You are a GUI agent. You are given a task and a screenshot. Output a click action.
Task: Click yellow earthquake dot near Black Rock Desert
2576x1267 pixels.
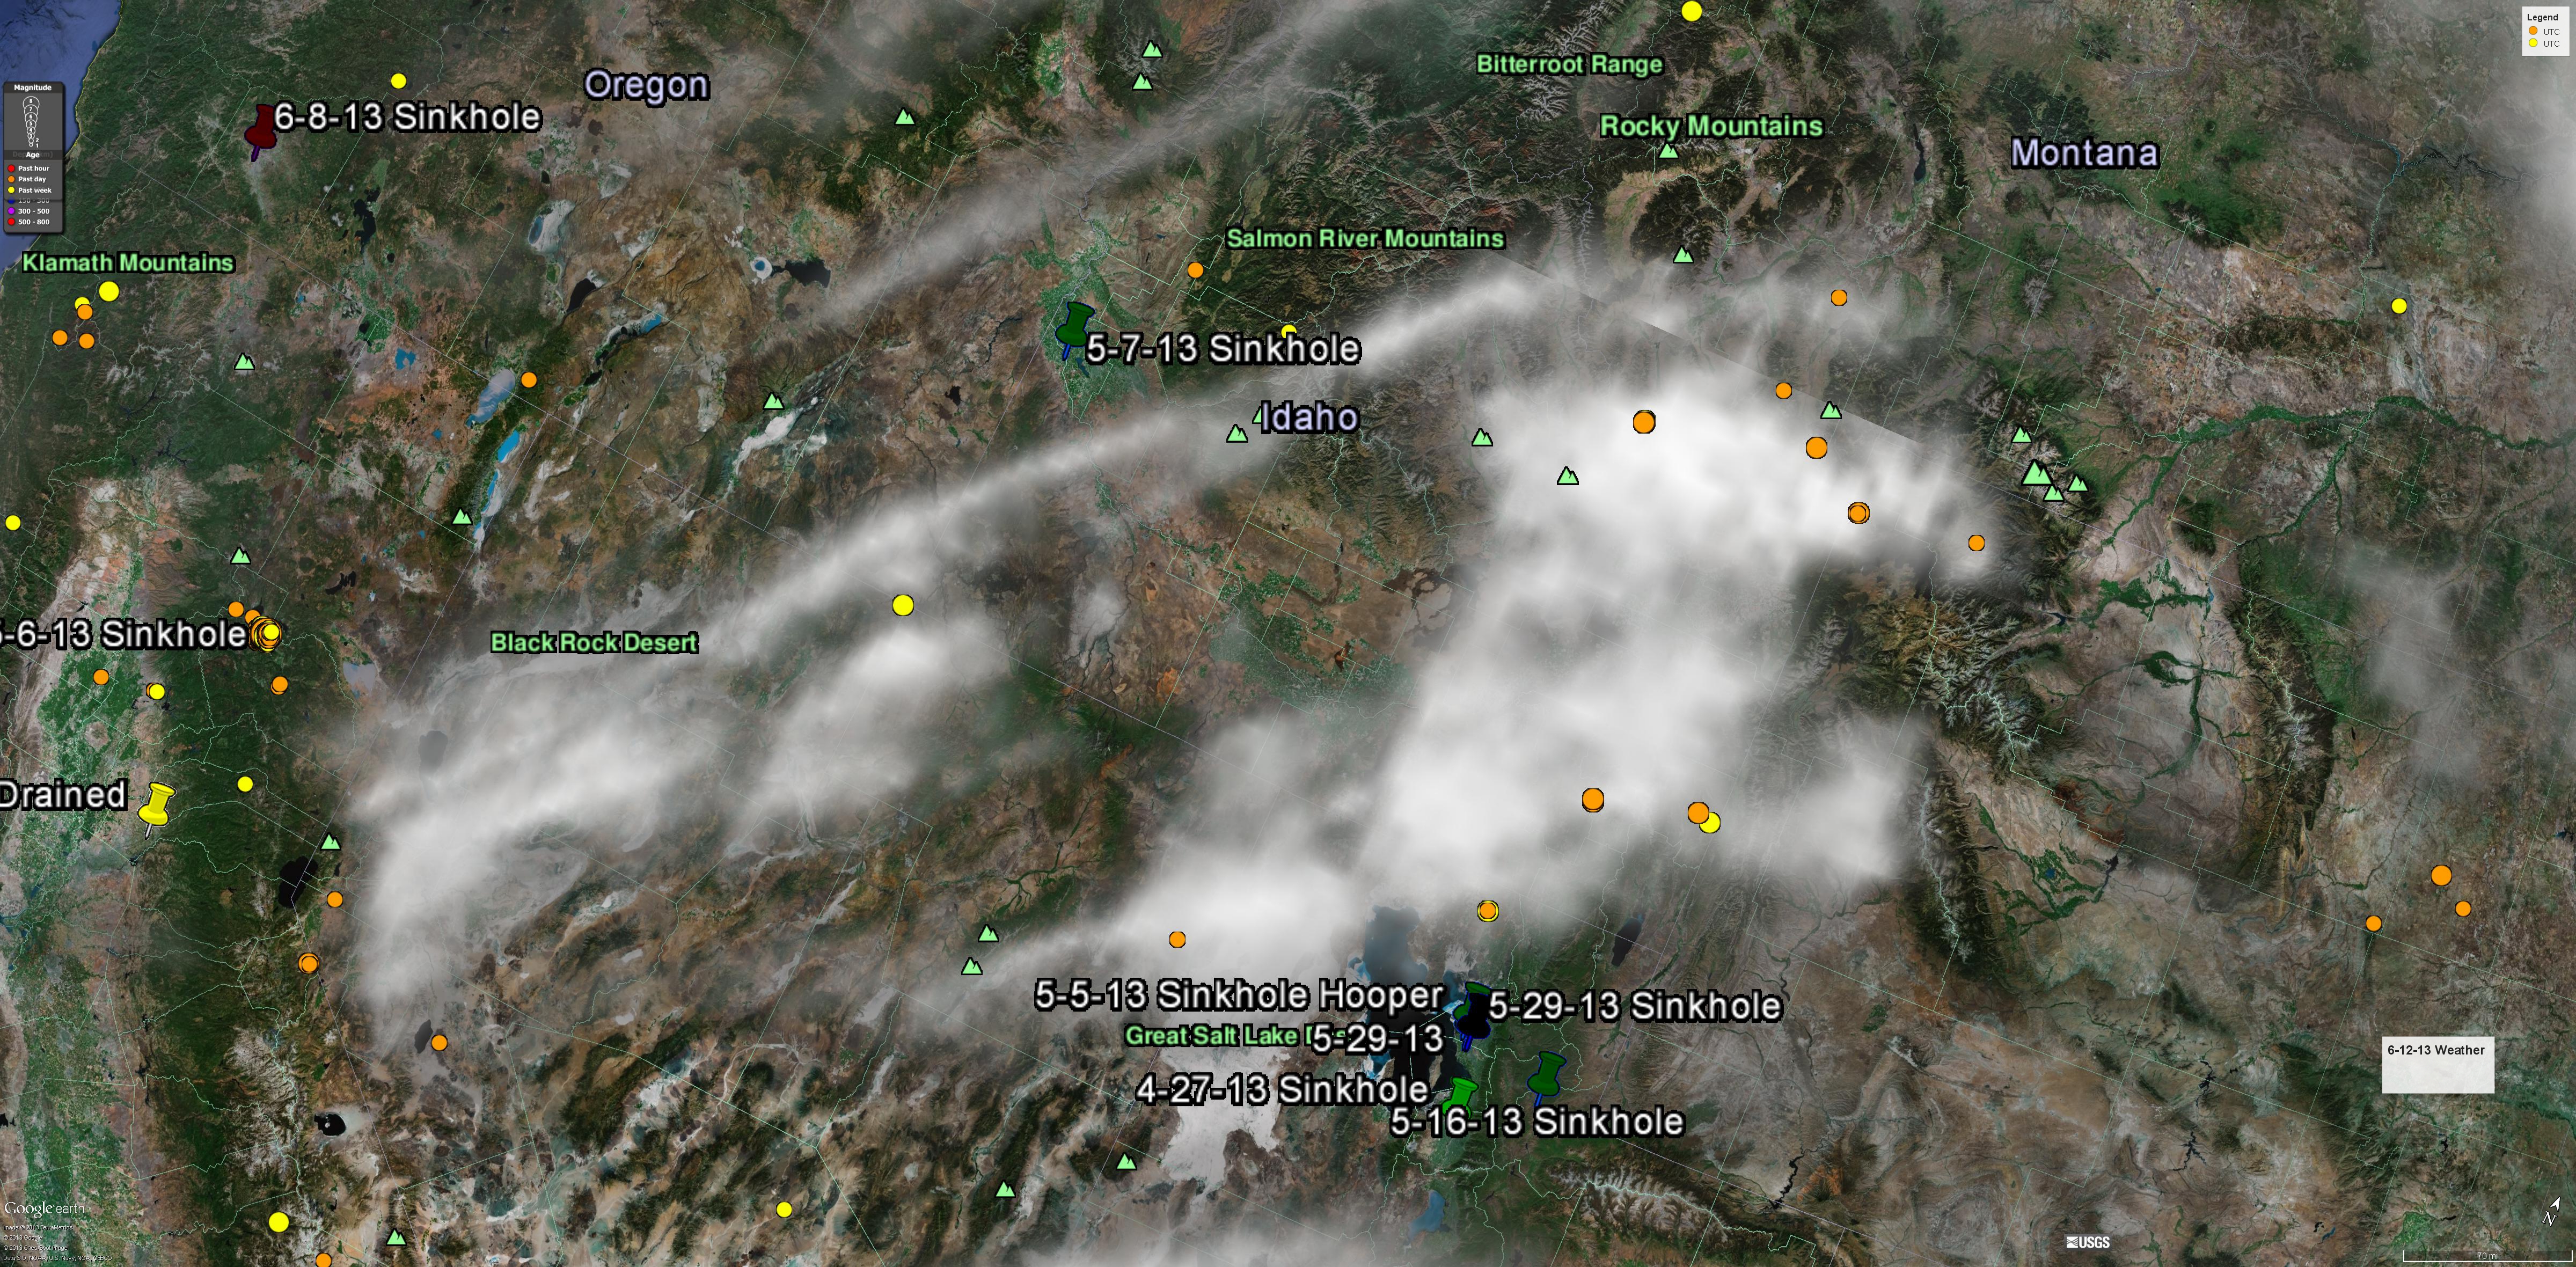pyautogui.click(x=902, y=605)
